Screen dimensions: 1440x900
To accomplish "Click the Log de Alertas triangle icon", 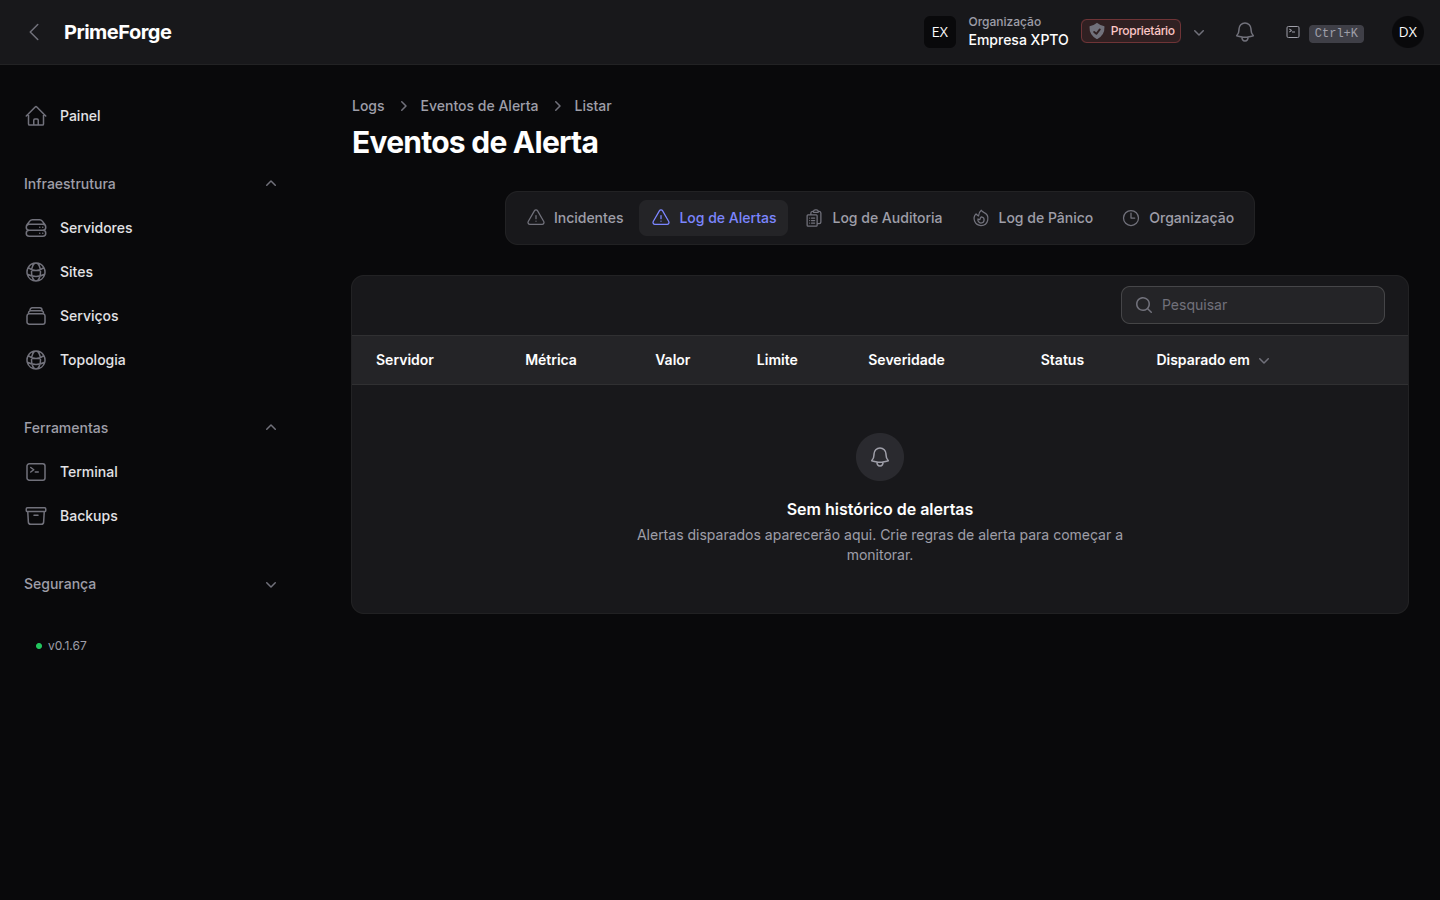I will pyautogui.click(x=661, y=218).
